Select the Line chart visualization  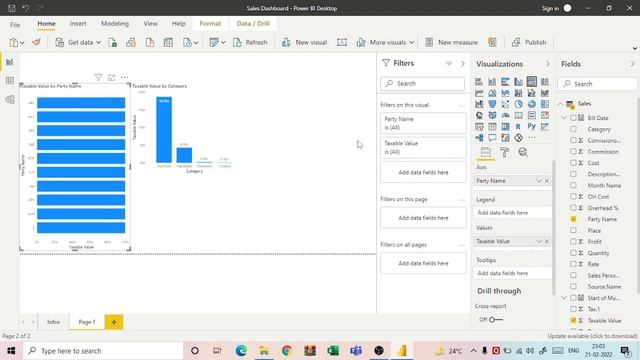479,93
